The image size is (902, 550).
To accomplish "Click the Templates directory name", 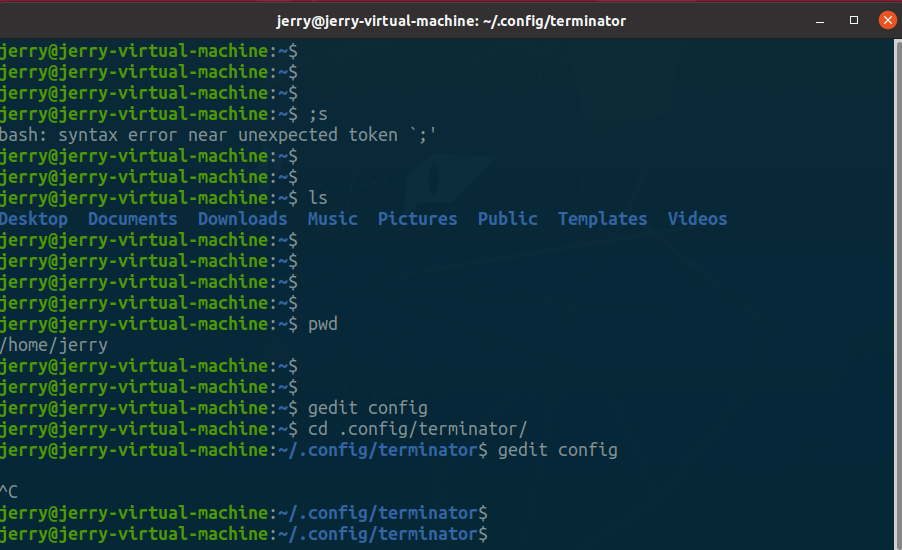I will tap(602, 219).
